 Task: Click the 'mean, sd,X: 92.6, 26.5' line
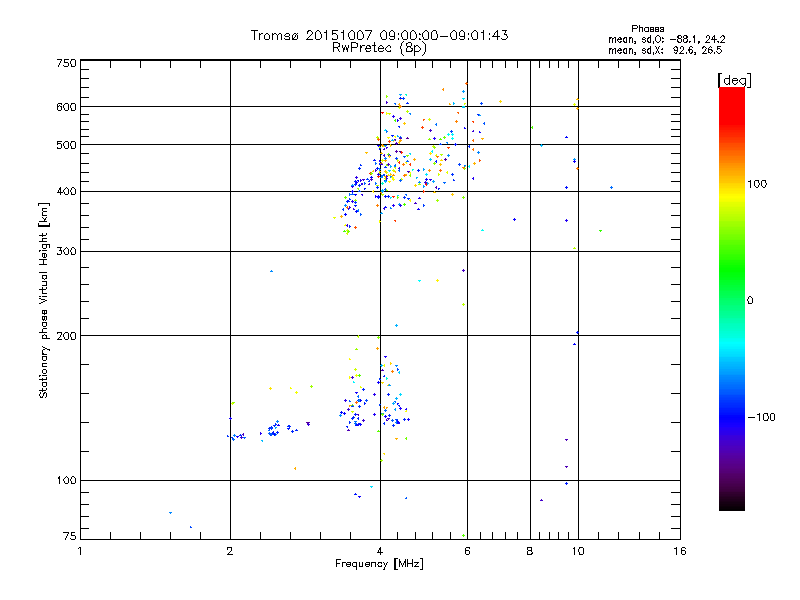665,50
